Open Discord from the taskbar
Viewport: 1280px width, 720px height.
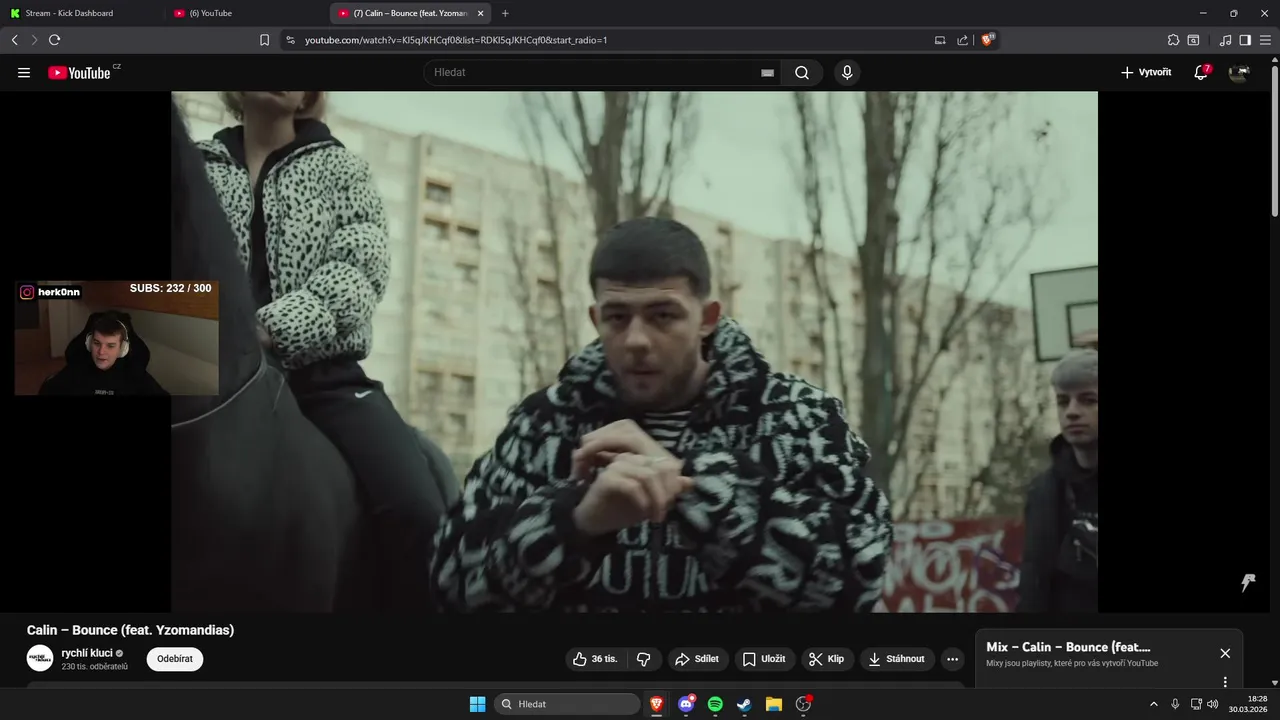[686, 704]
